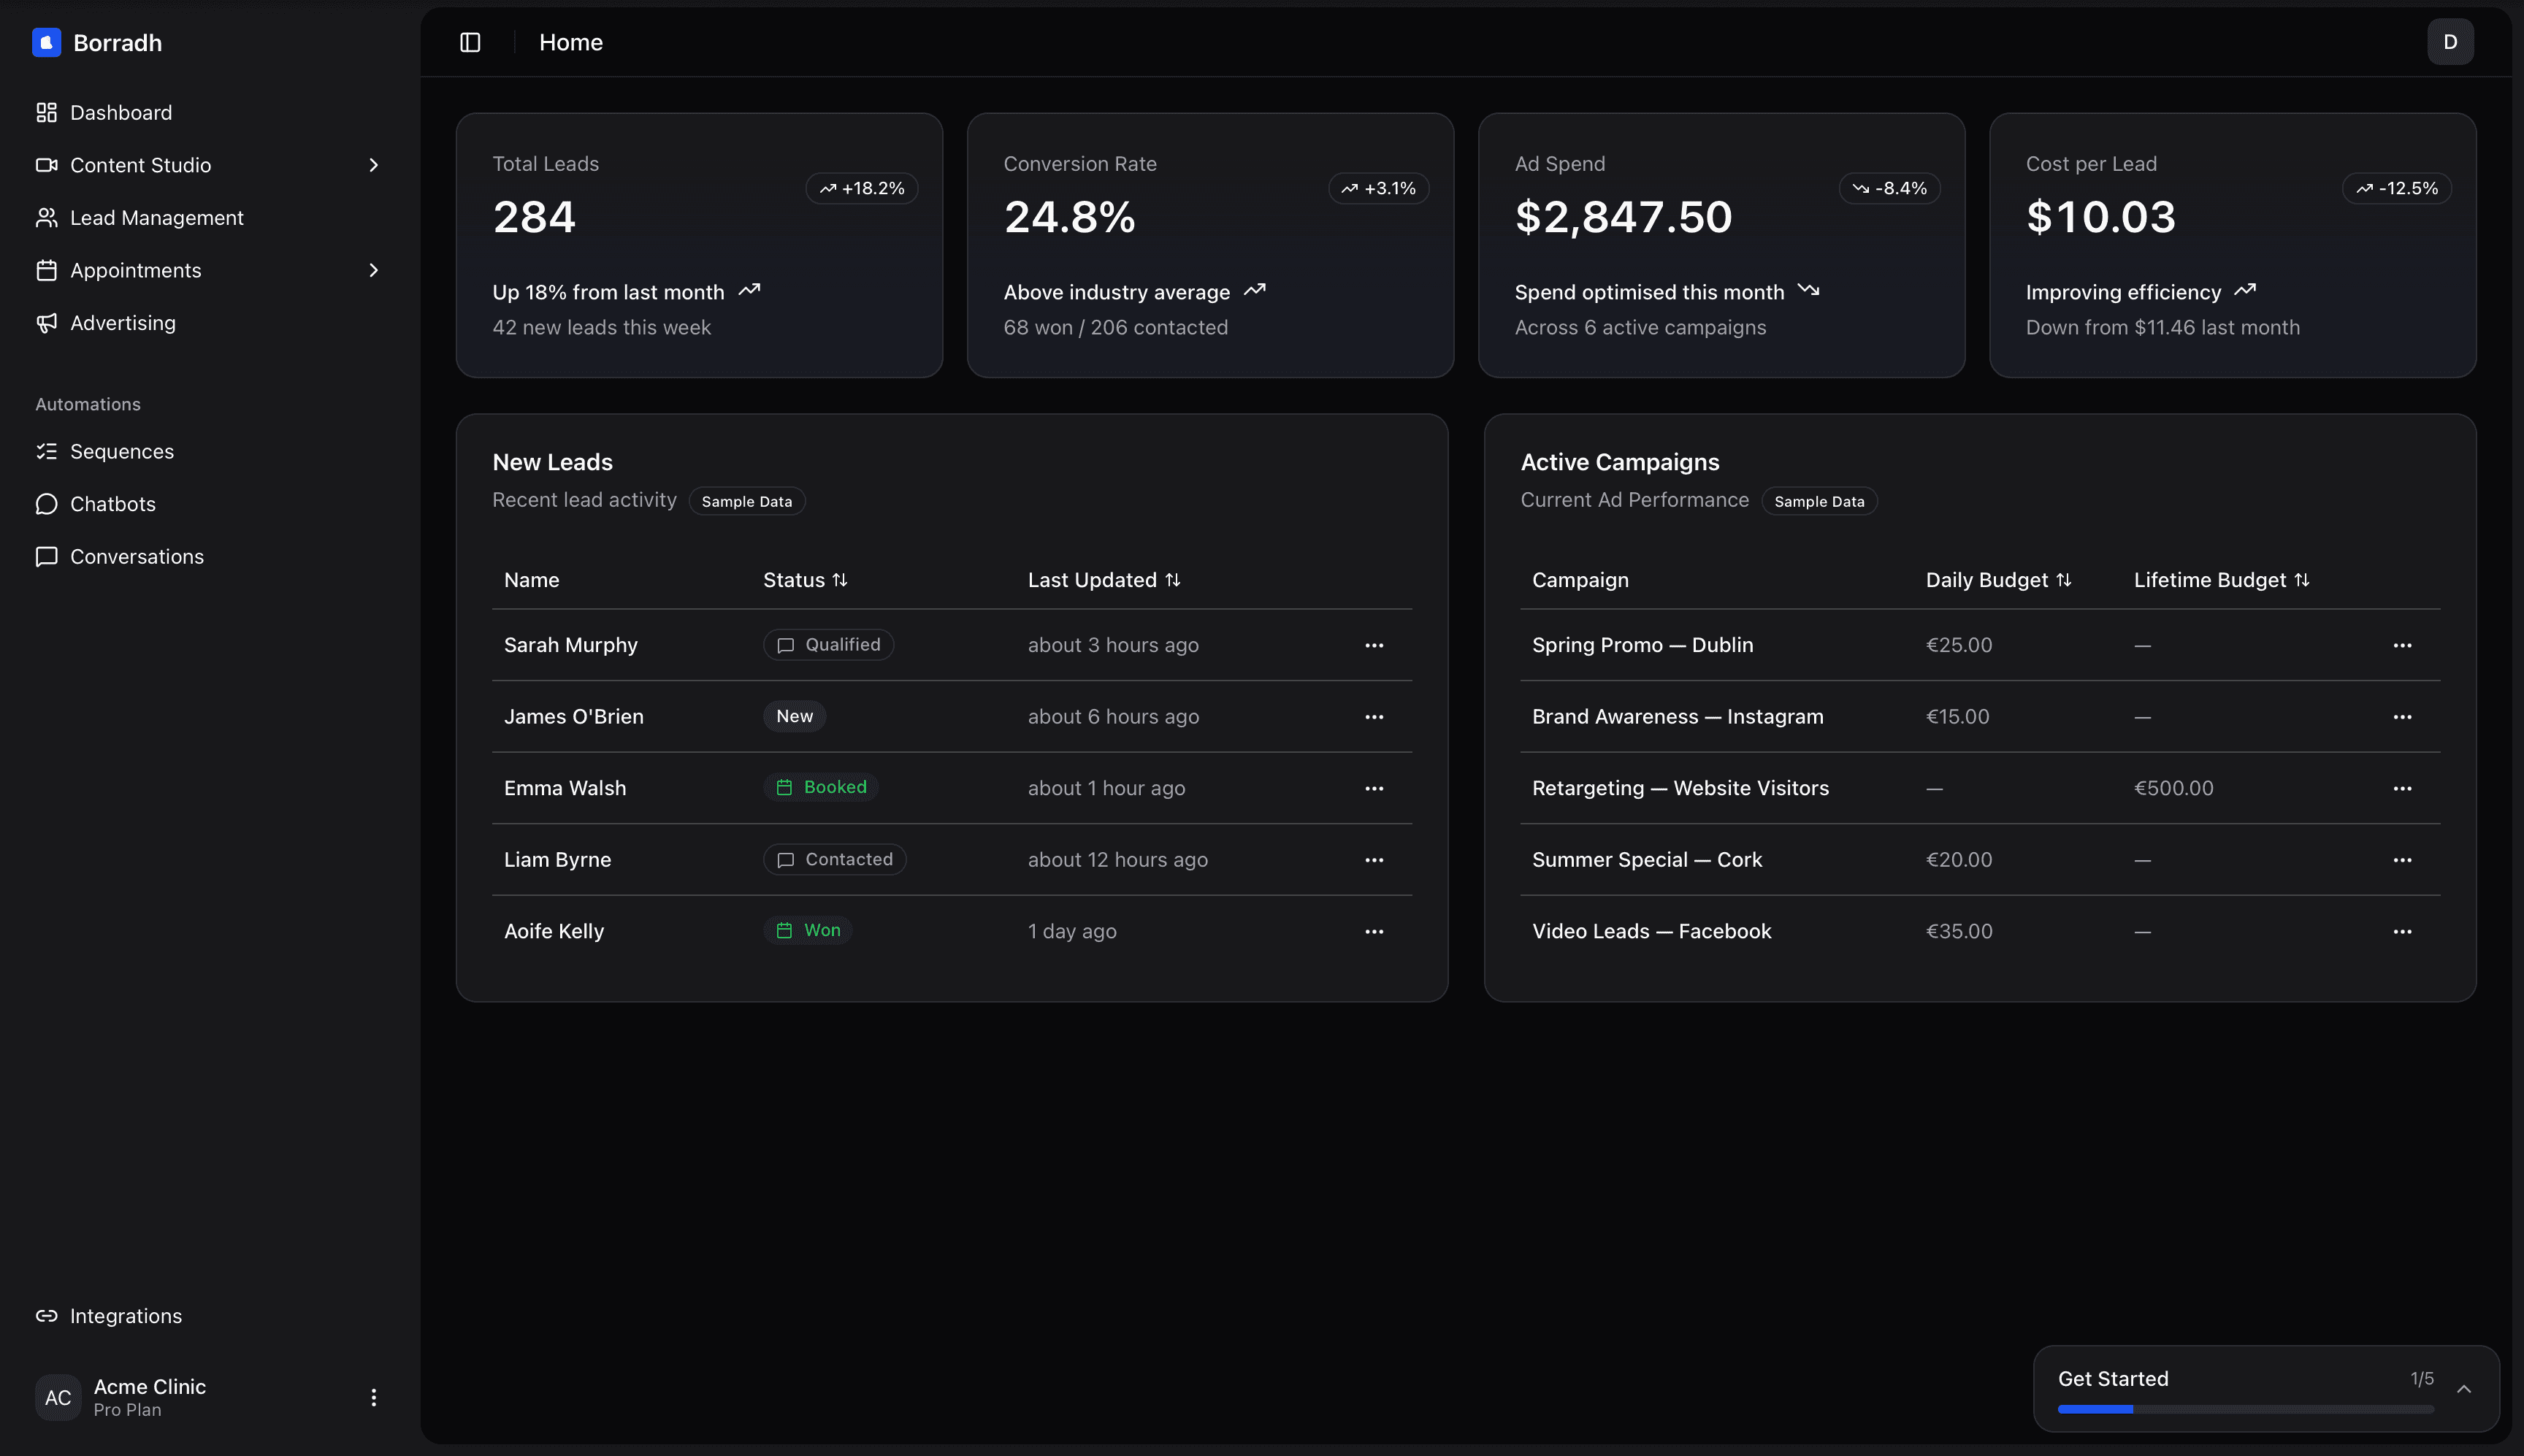Toggle the sidebar with the panel icon

point(469,42)
